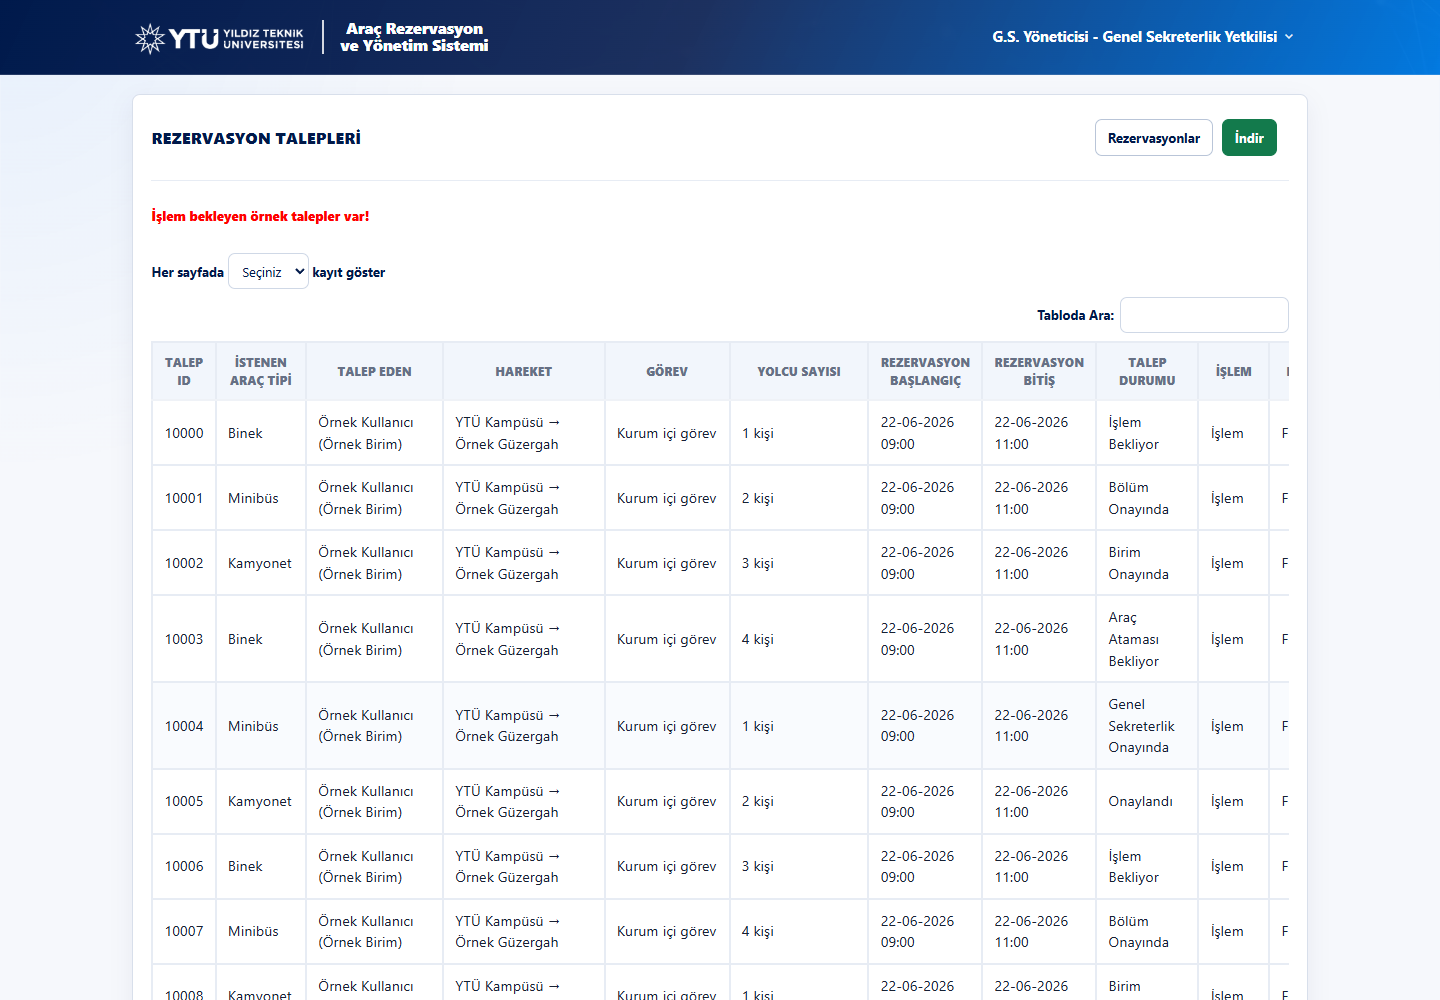The height and width of the screenshot is (1000, 1440).
Task: Sort by TALEP DURUMU column header
Action: click(x=1147, y=371)
